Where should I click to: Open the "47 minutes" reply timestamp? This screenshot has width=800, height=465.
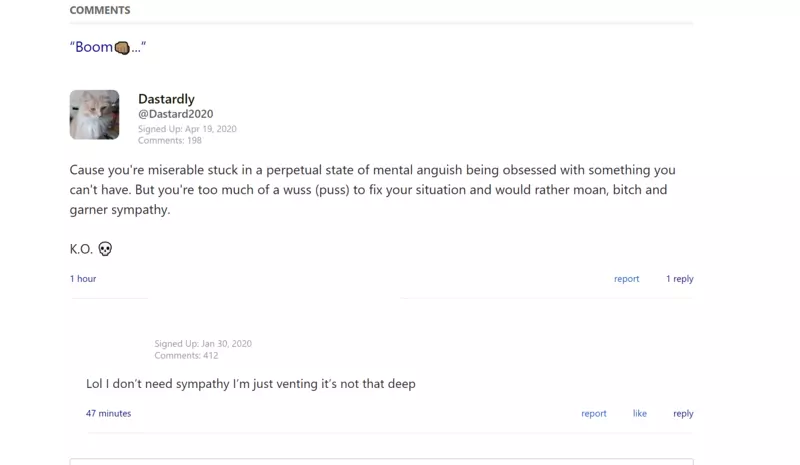[109, 413]
